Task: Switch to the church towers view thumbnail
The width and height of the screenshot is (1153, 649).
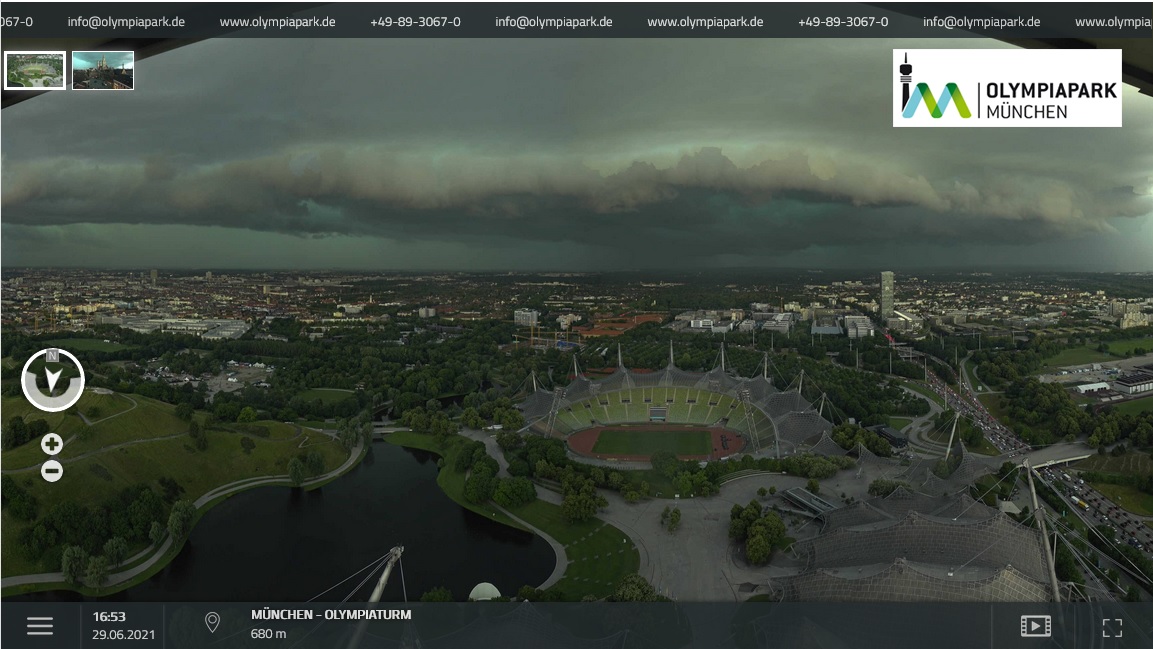Action: coord(103,71)
